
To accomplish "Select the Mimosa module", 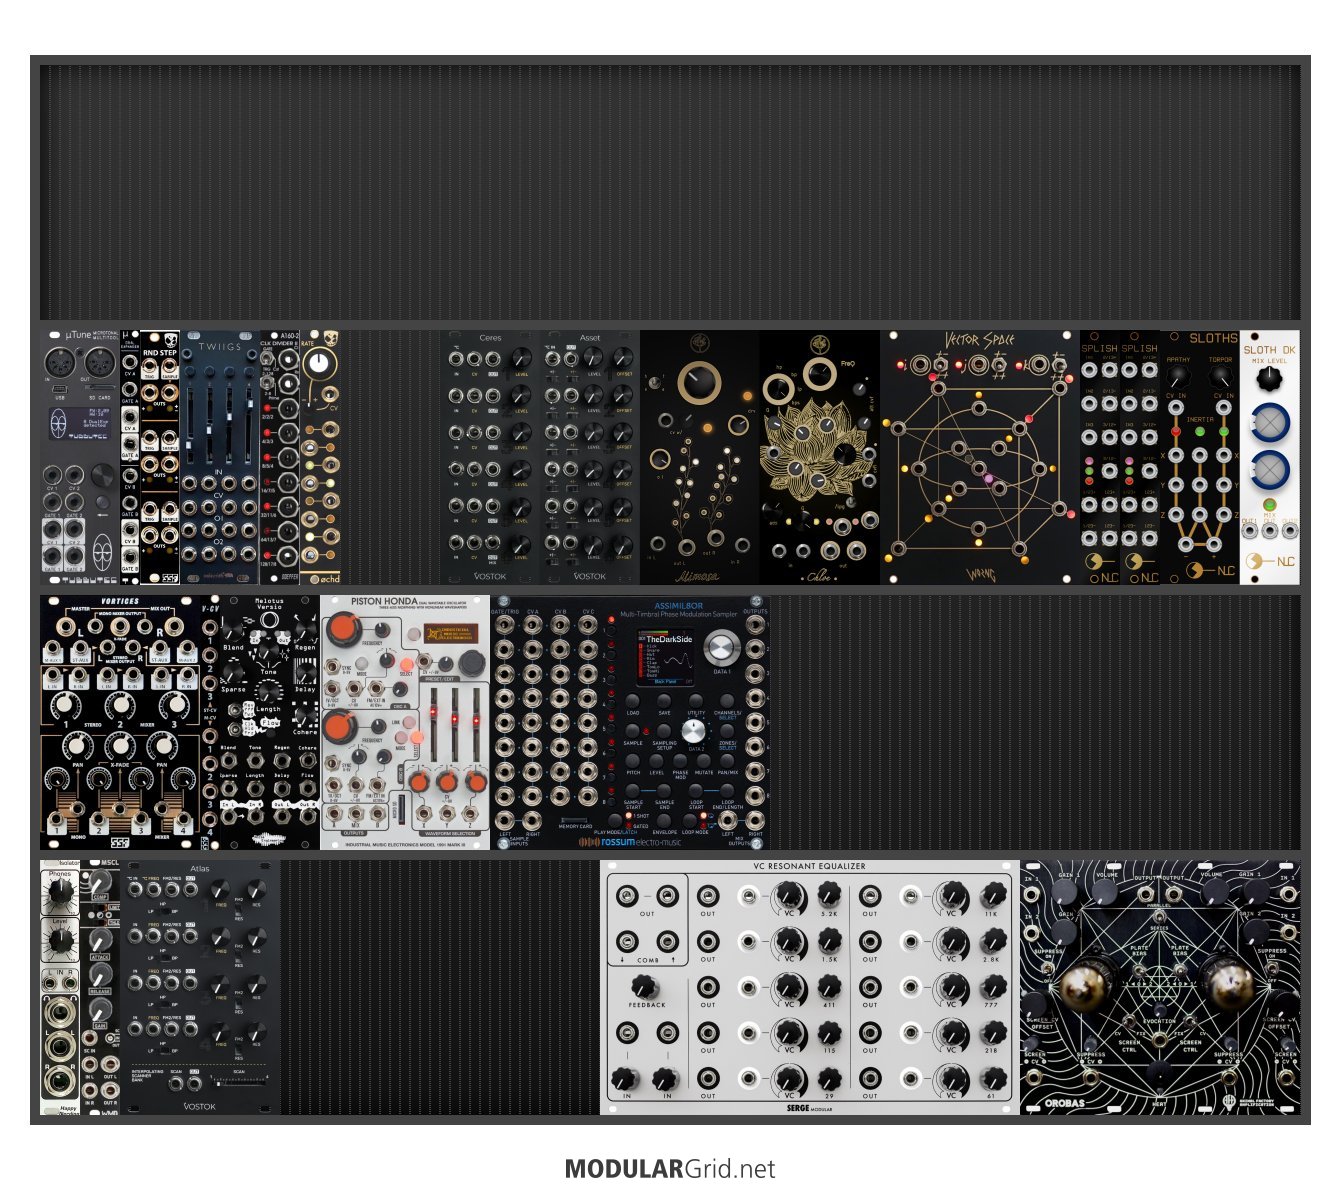I will (699, 457).
